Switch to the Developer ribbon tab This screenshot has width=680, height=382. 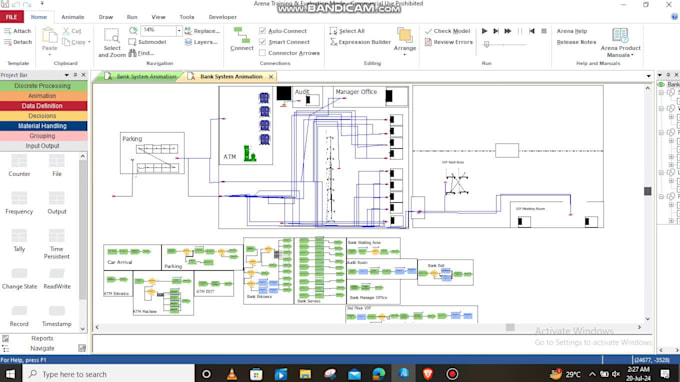222,17
